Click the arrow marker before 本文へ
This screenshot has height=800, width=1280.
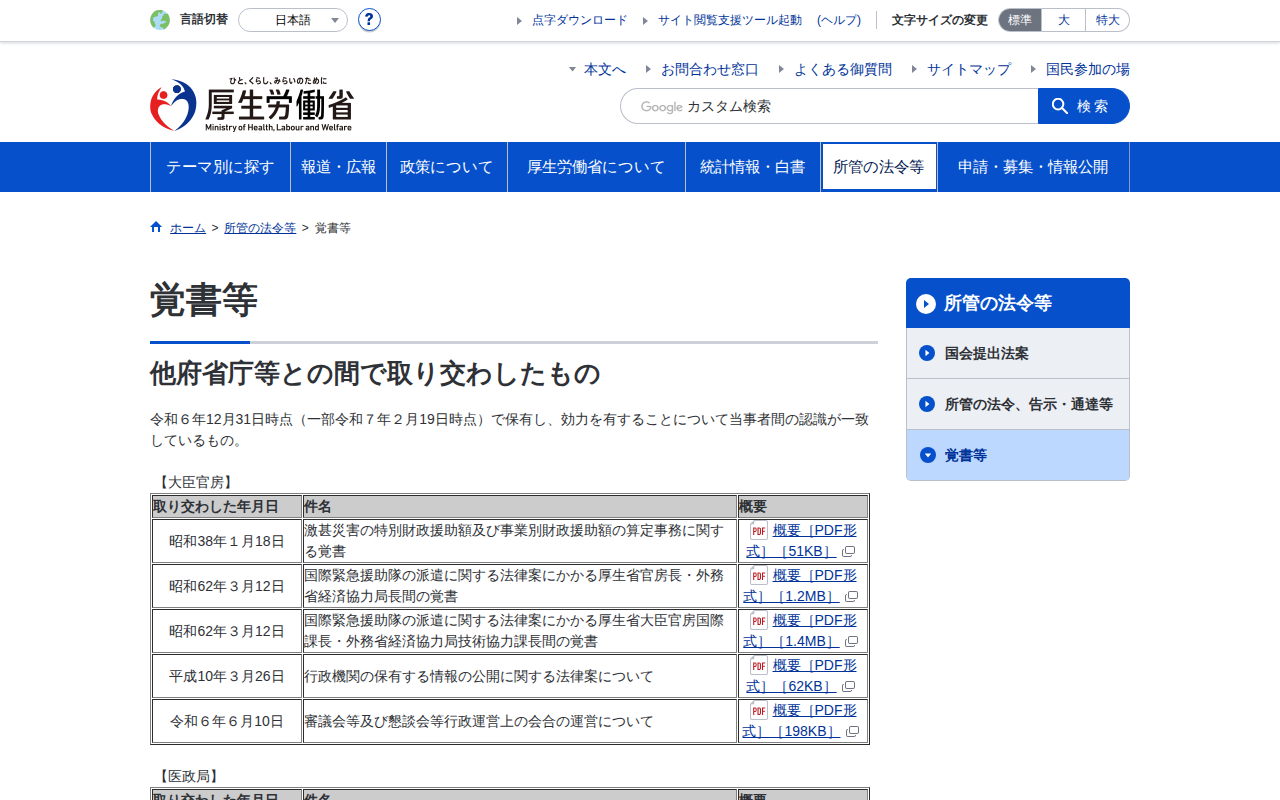pyautogui.click(x=573, y=69)
